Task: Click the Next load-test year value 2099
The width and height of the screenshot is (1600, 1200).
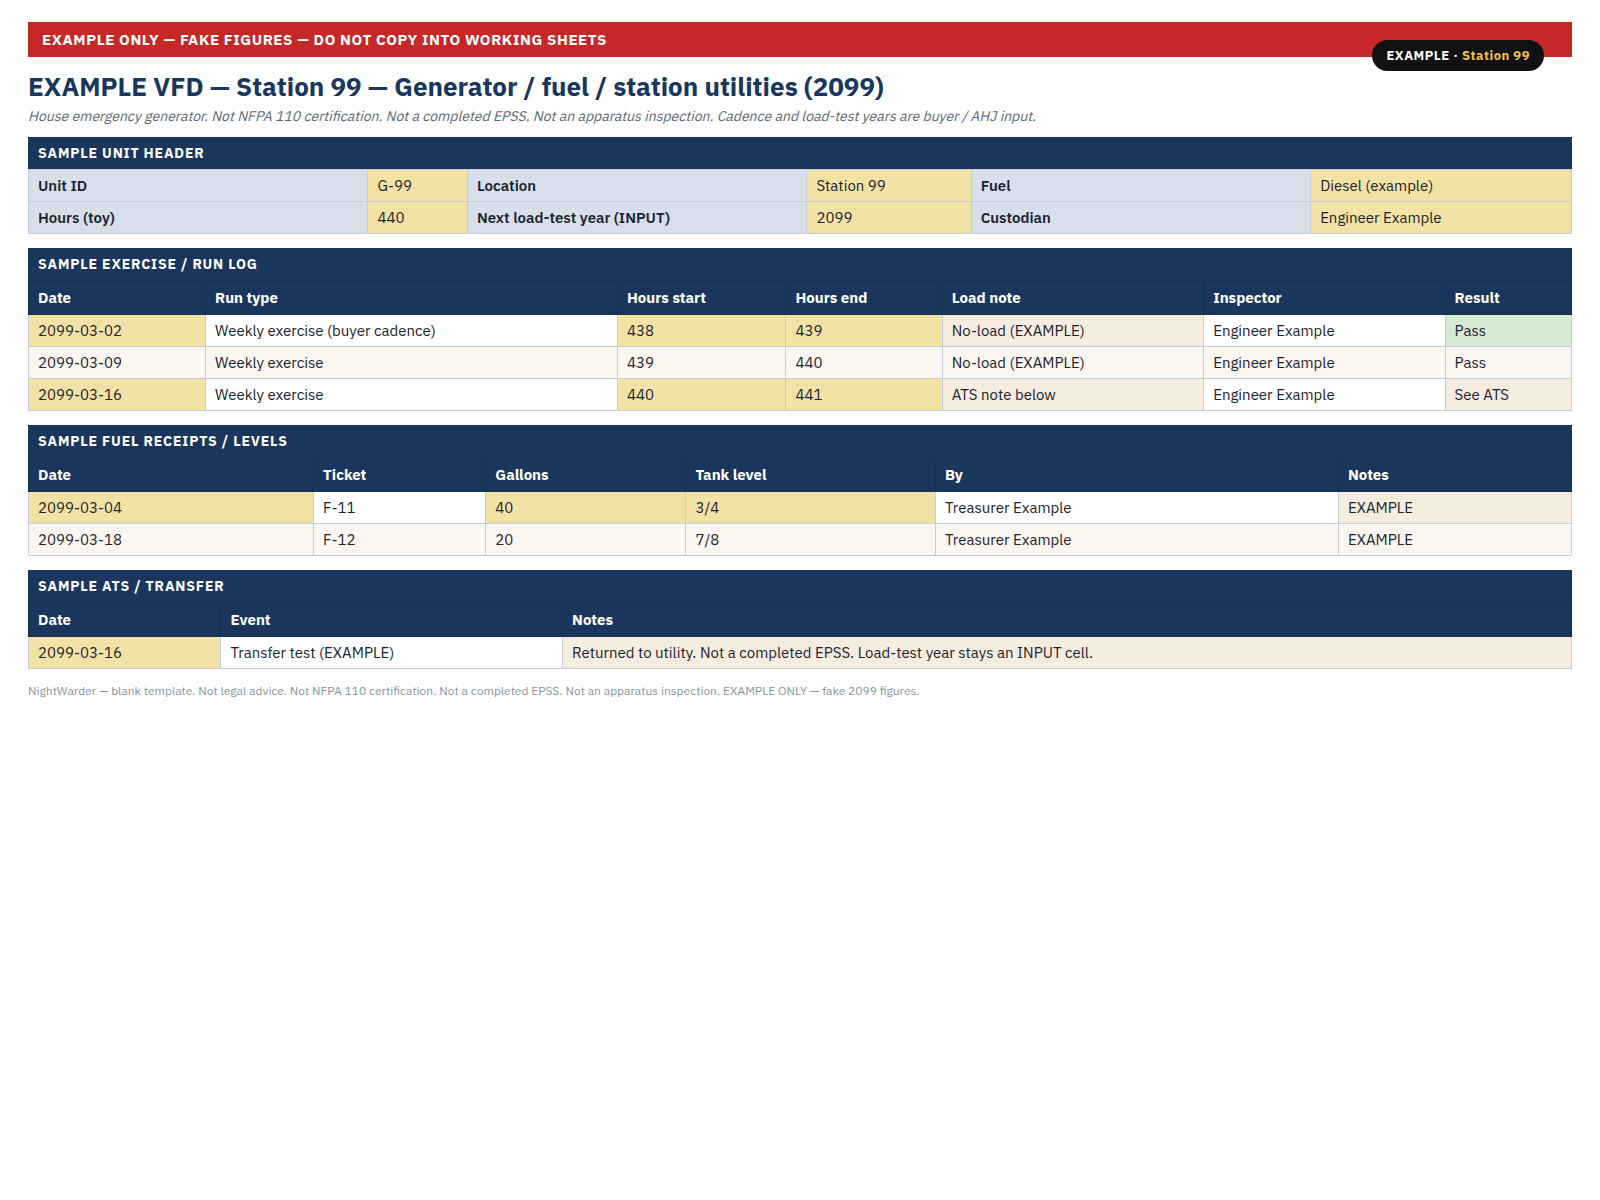Action: (888, 218)
